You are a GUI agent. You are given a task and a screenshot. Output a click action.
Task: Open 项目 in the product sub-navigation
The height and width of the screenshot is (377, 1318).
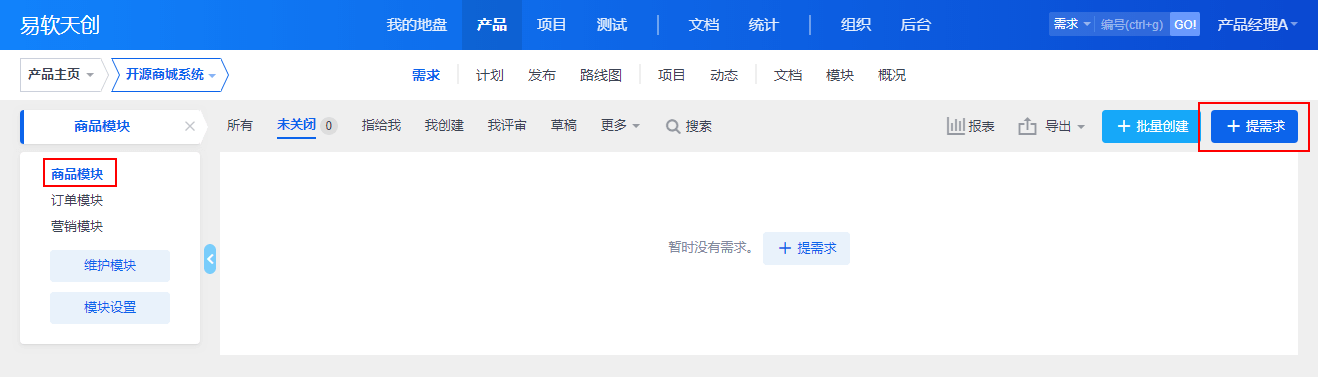pos(672,75)
